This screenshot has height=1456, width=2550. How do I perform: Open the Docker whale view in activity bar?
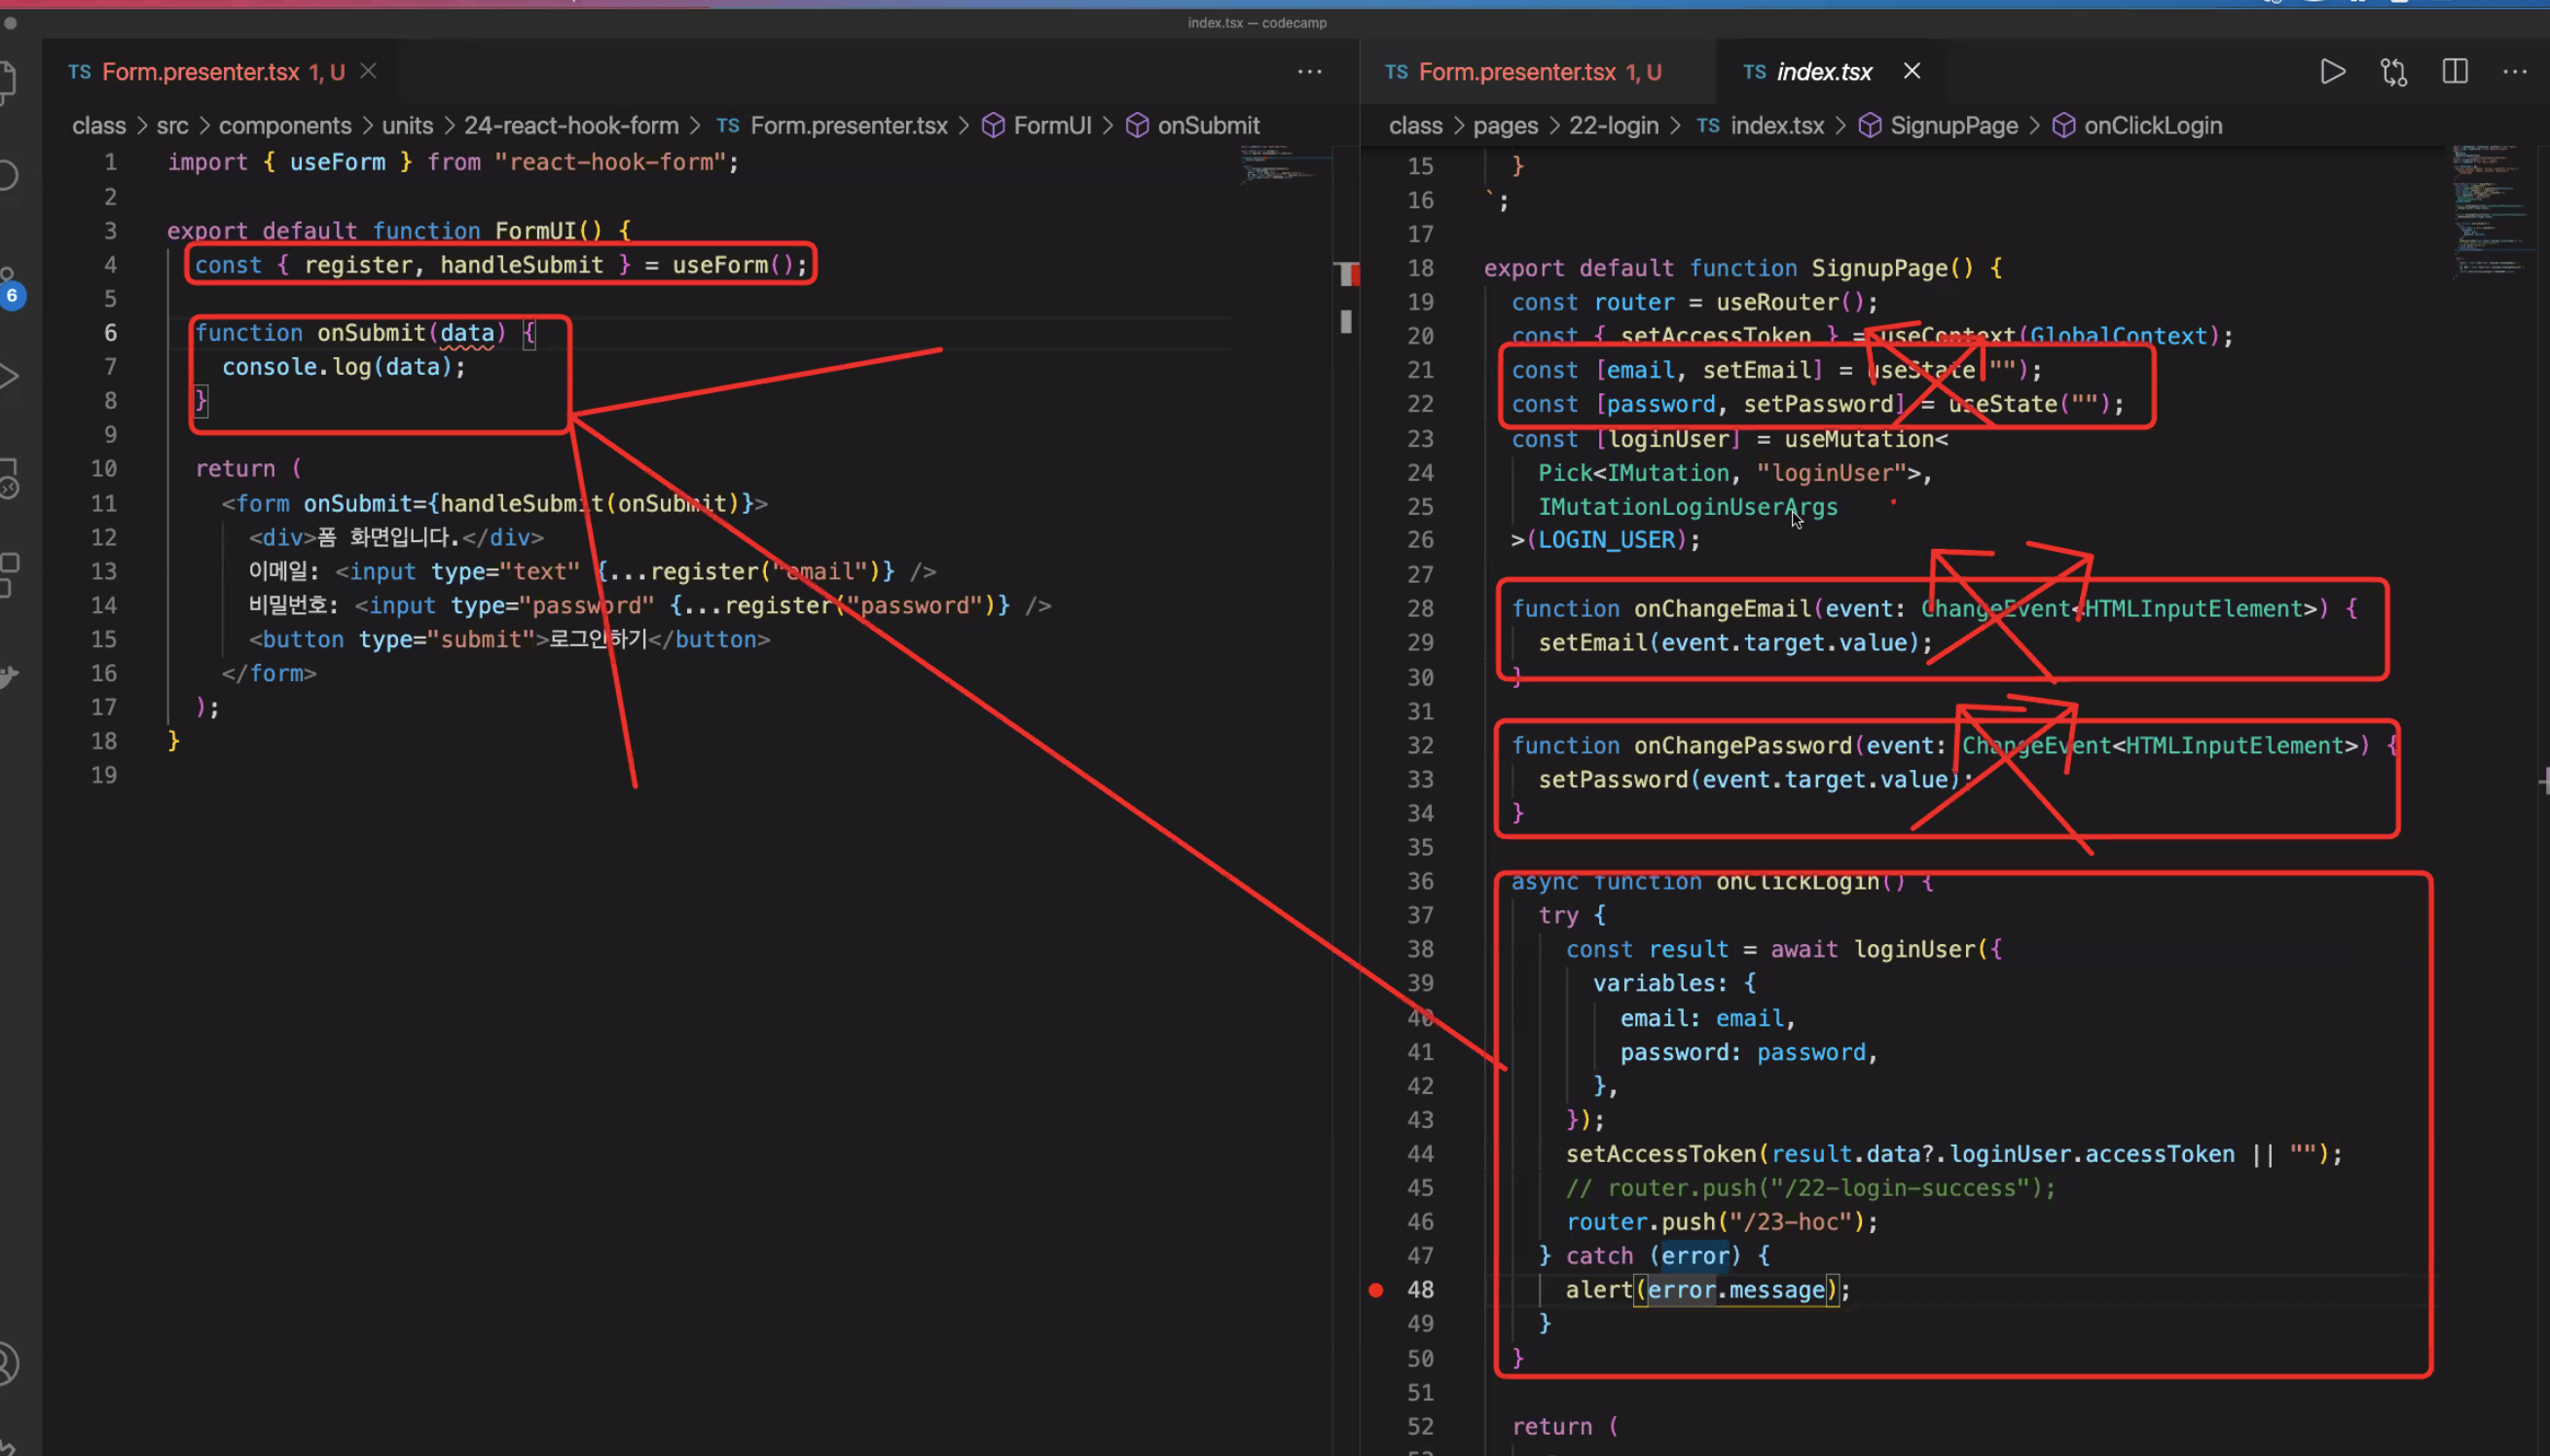click(8, 676)
